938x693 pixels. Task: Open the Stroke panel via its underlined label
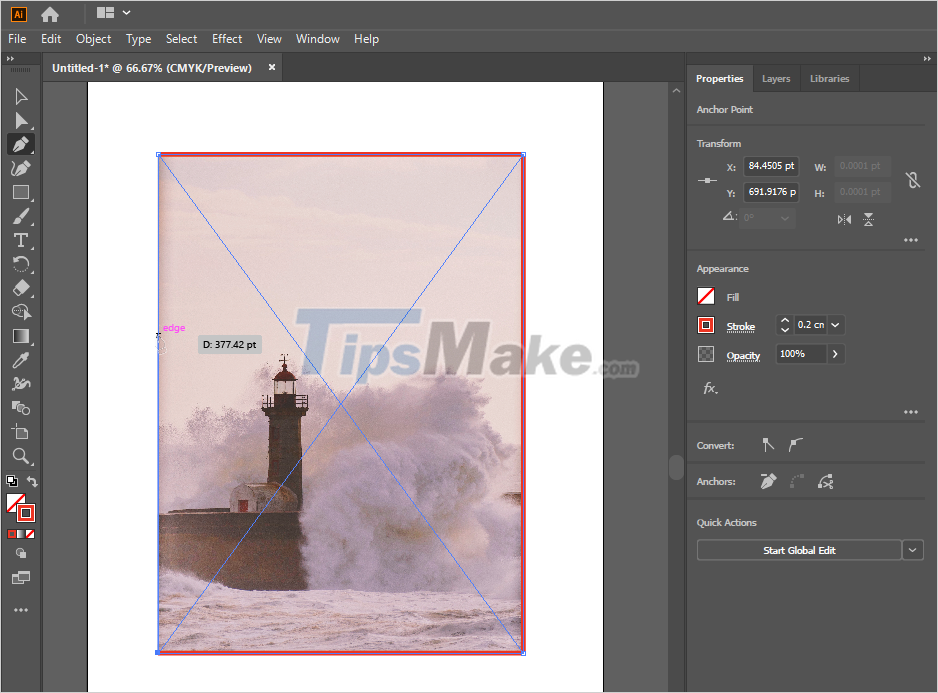point(741,325)
